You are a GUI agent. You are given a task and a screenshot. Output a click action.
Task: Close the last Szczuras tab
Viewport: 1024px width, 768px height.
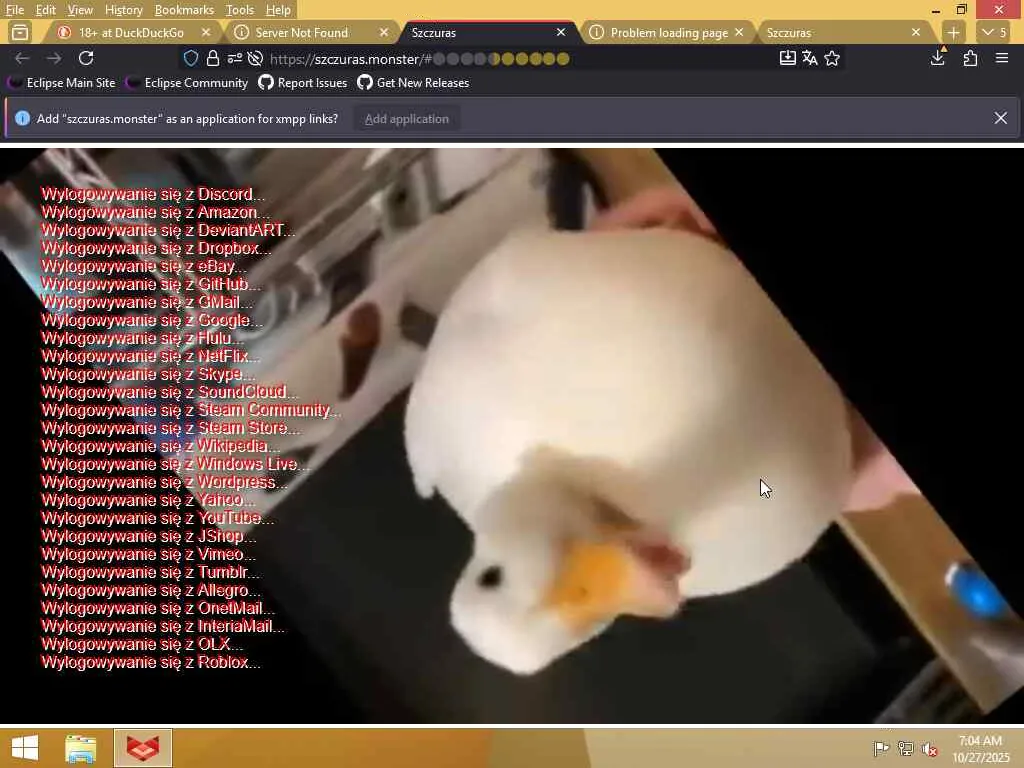coord(916,32)
